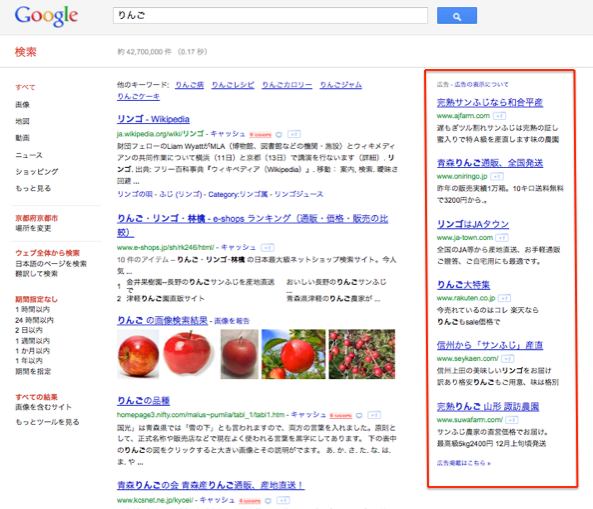The width and height of the screenshot is (593, 509).
Task: Select ニュース search type in sidebar
Action: (x=29, y=155)
